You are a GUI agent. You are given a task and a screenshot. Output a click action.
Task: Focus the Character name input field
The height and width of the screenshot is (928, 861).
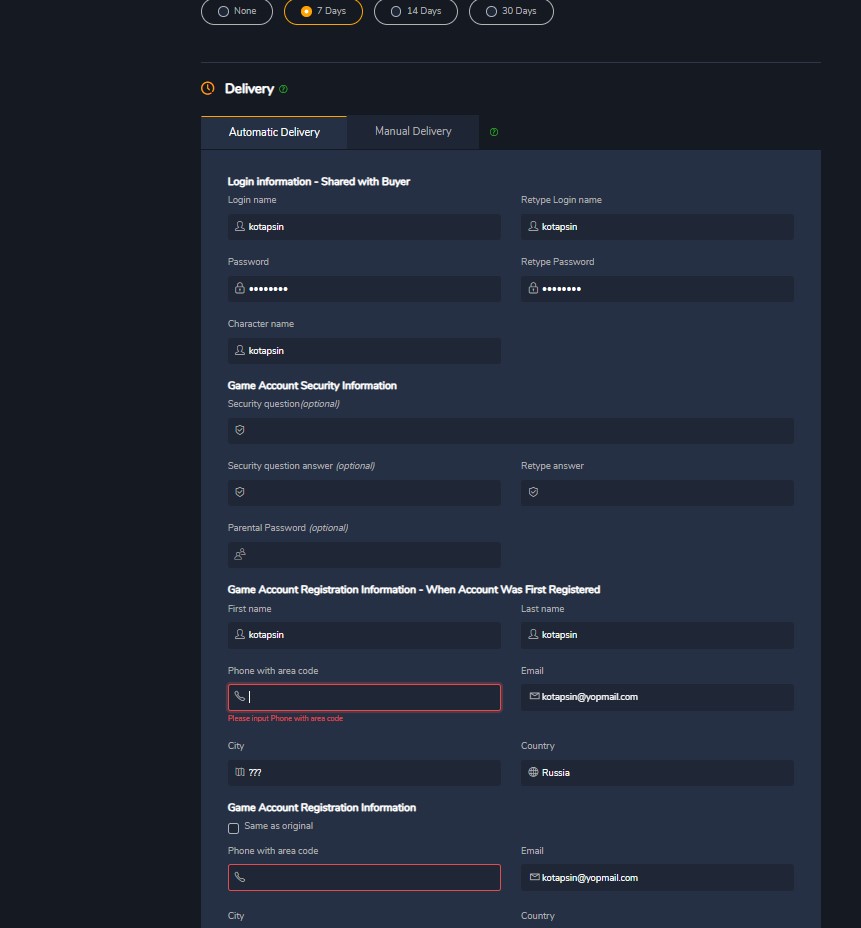point(364,351)
